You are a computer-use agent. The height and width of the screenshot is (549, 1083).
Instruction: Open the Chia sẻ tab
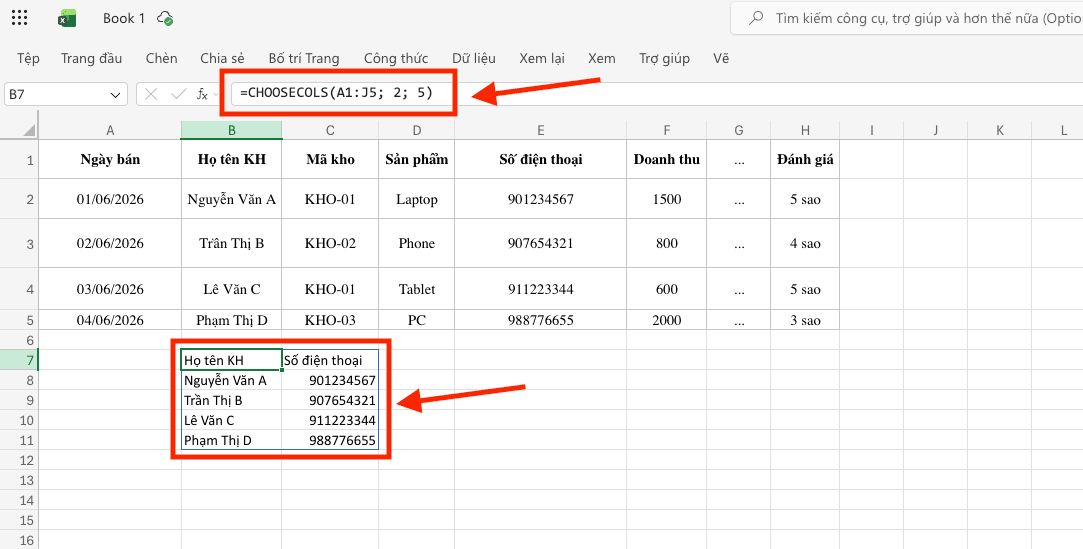click(x=222, y=59)
